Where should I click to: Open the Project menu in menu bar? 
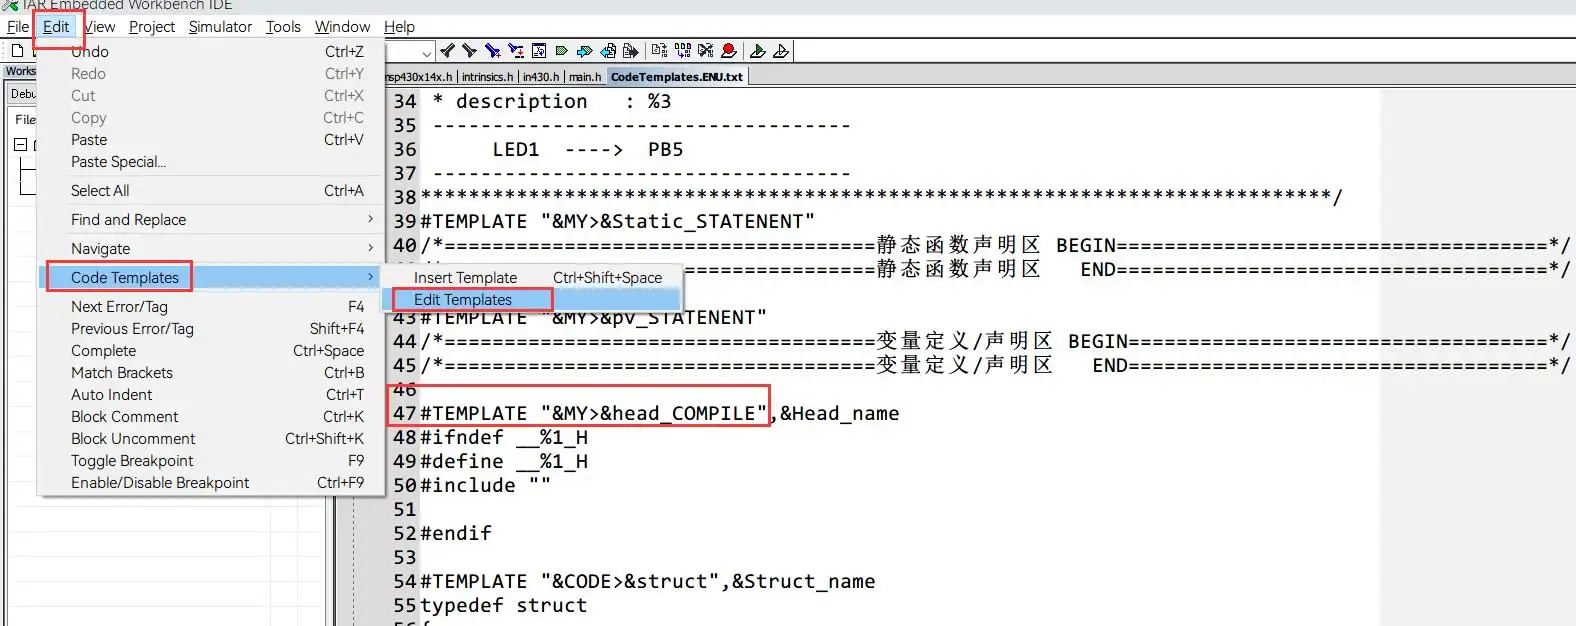coord(152,27)
